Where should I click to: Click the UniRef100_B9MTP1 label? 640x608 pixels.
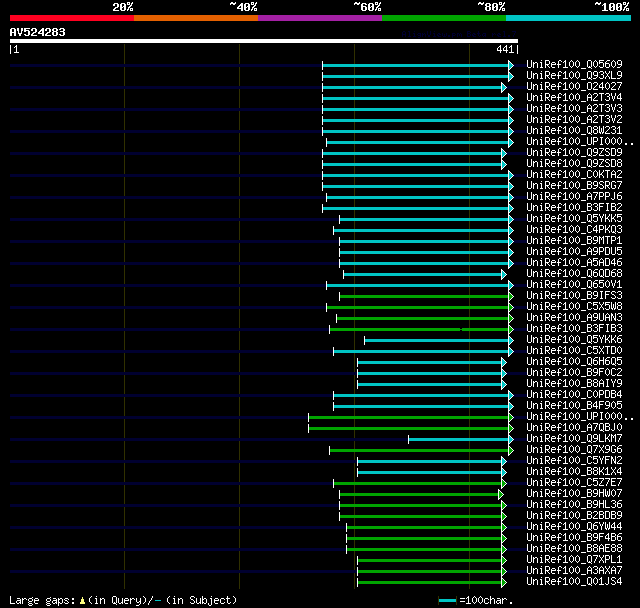click(x=574, y=241)
